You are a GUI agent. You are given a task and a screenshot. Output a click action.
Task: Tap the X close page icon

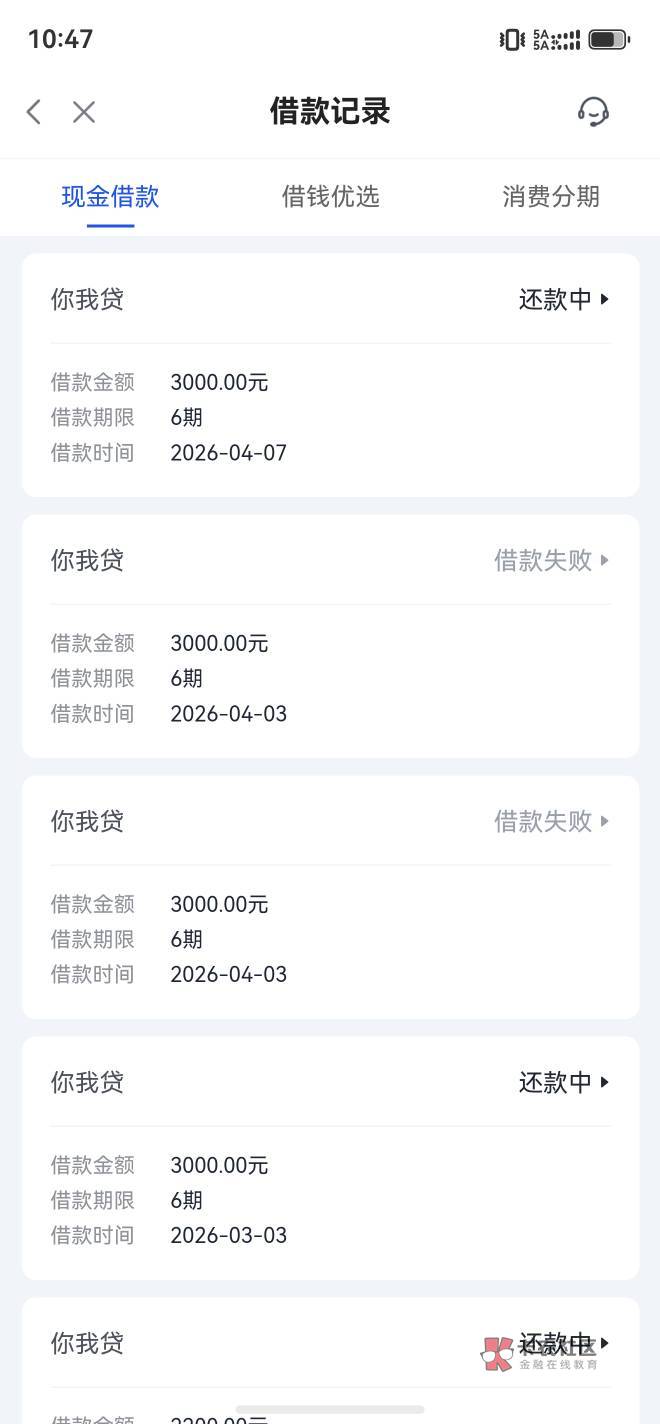(x=84, y=112)
